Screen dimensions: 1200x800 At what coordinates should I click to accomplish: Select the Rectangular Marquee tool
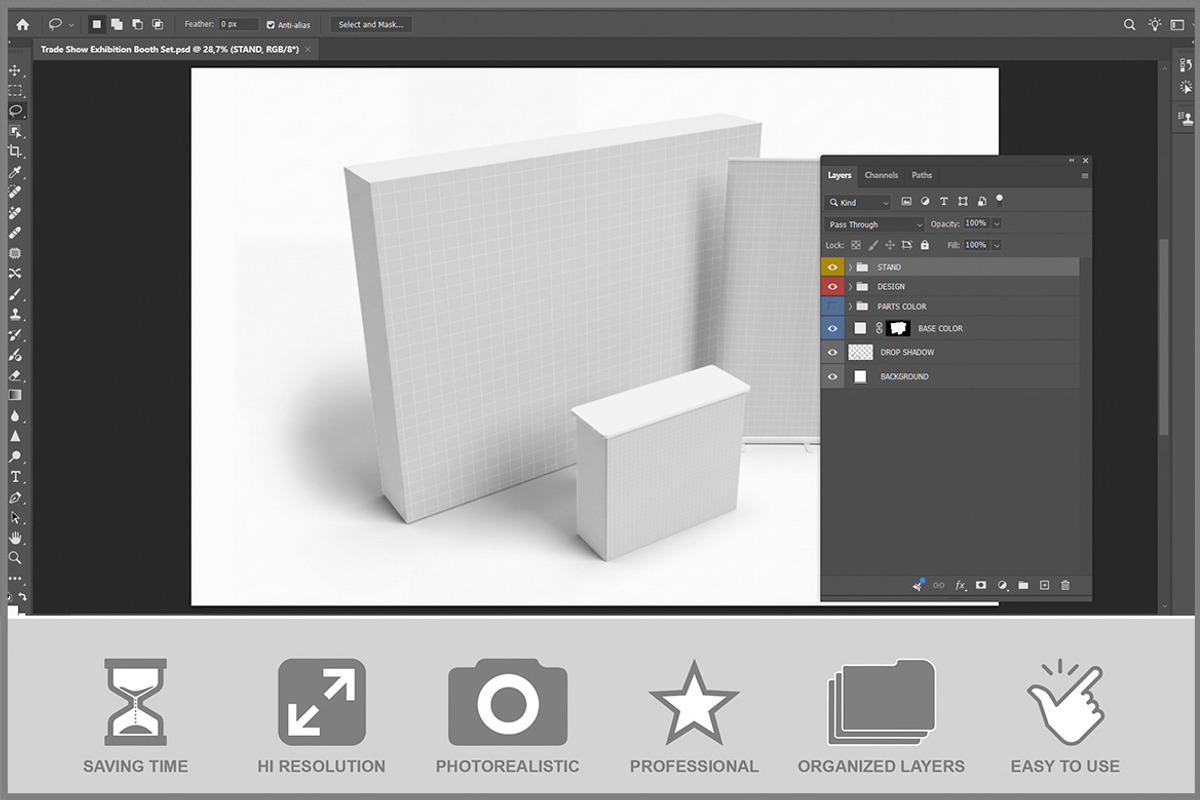15,91
